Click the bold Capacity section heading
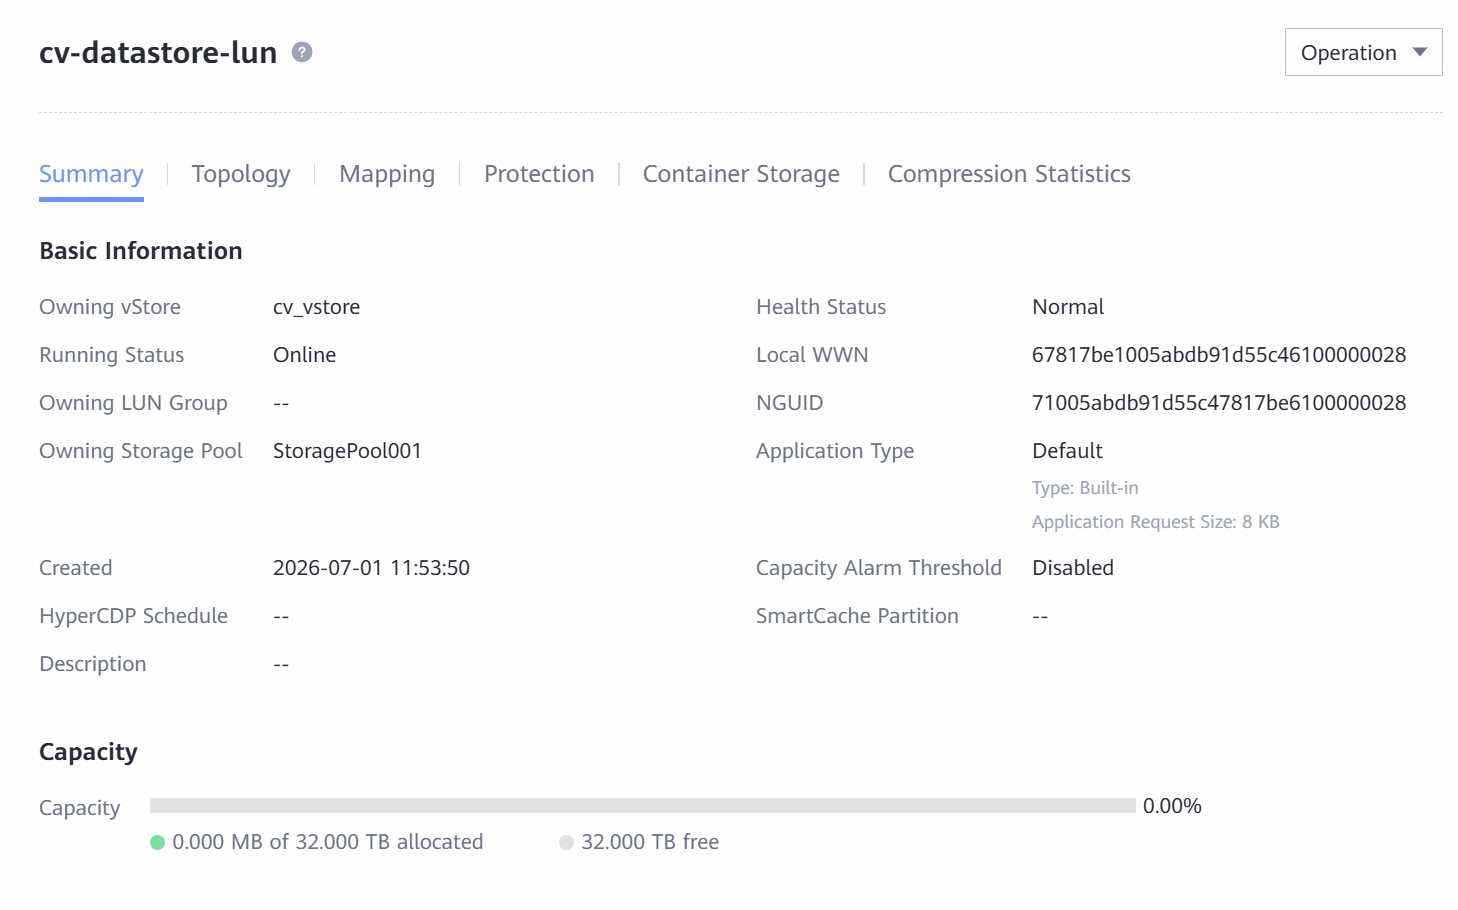This screenshot has height=910, width=1458. tap(88, 752)
